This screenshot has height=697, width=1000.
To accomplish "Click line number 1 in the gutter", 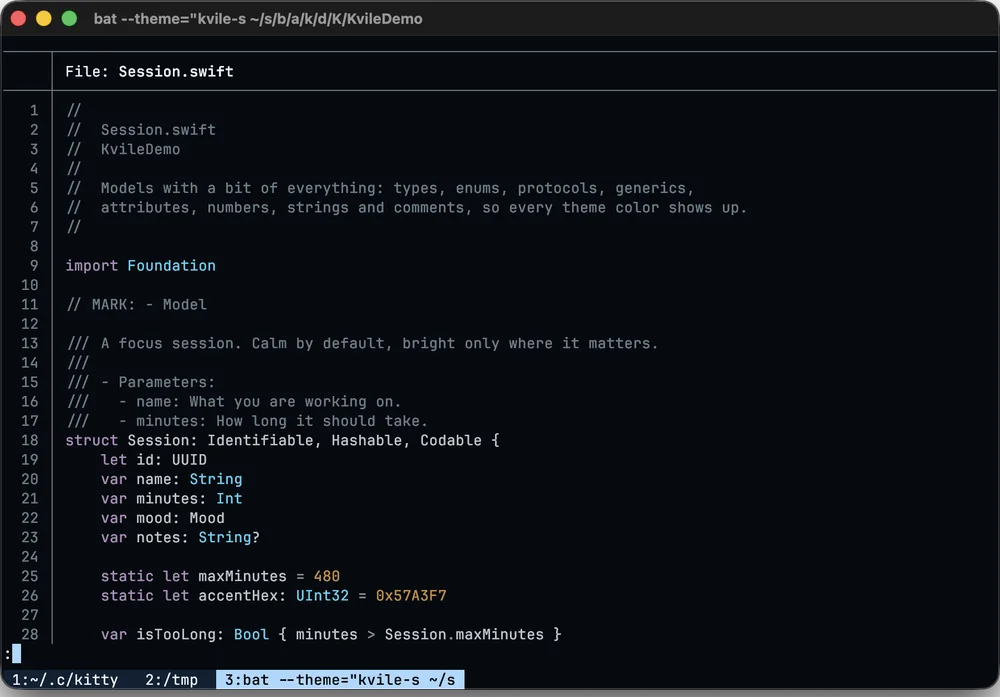I will click(x=34, y=111).
